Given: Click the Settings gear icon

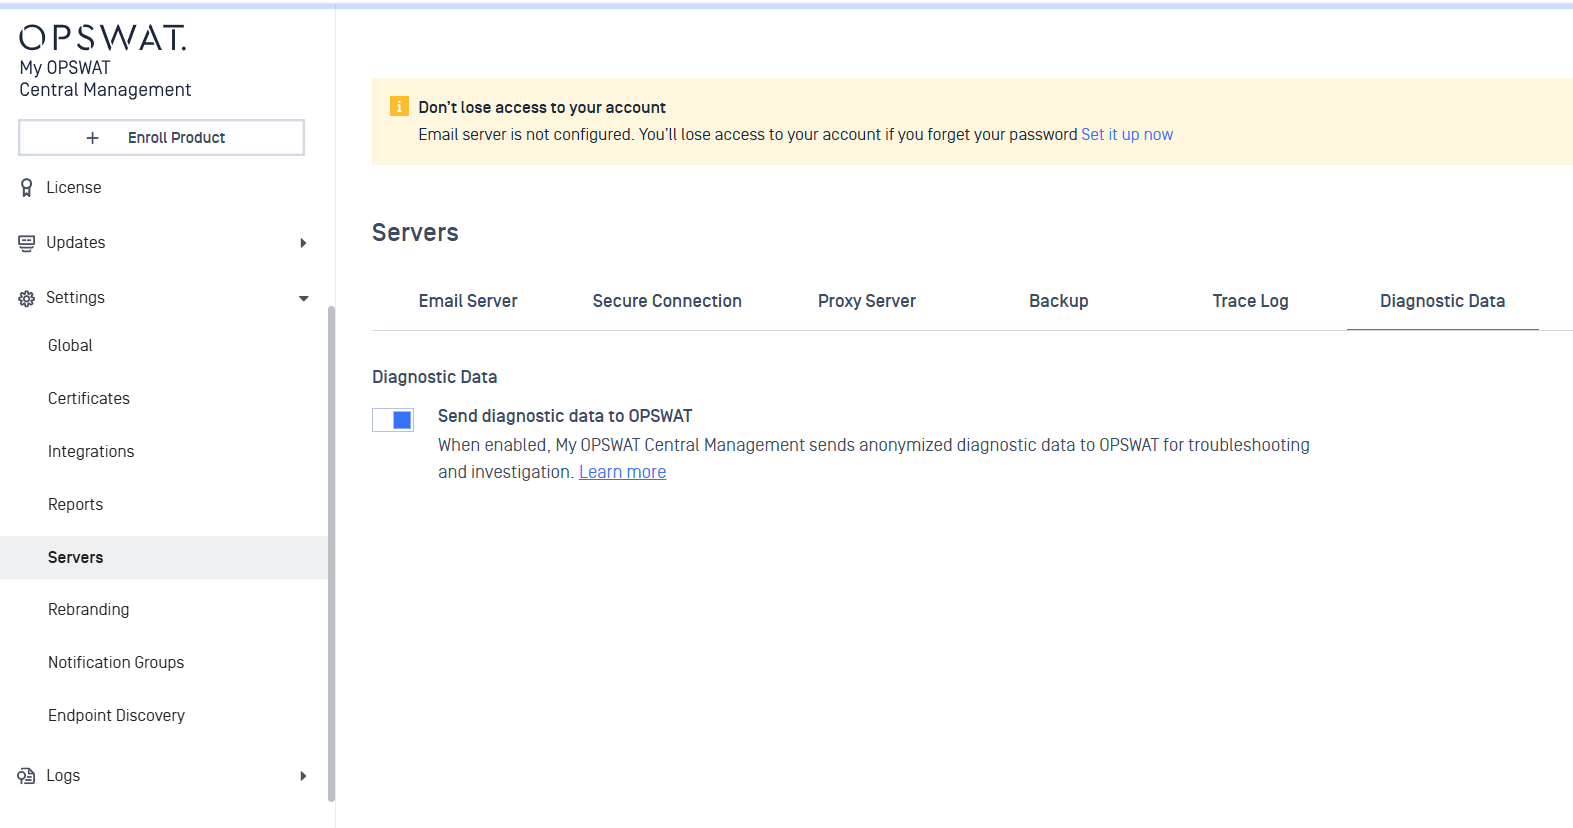Looking at the screenshot, I should pyautogui.click(x=27, y=298).
